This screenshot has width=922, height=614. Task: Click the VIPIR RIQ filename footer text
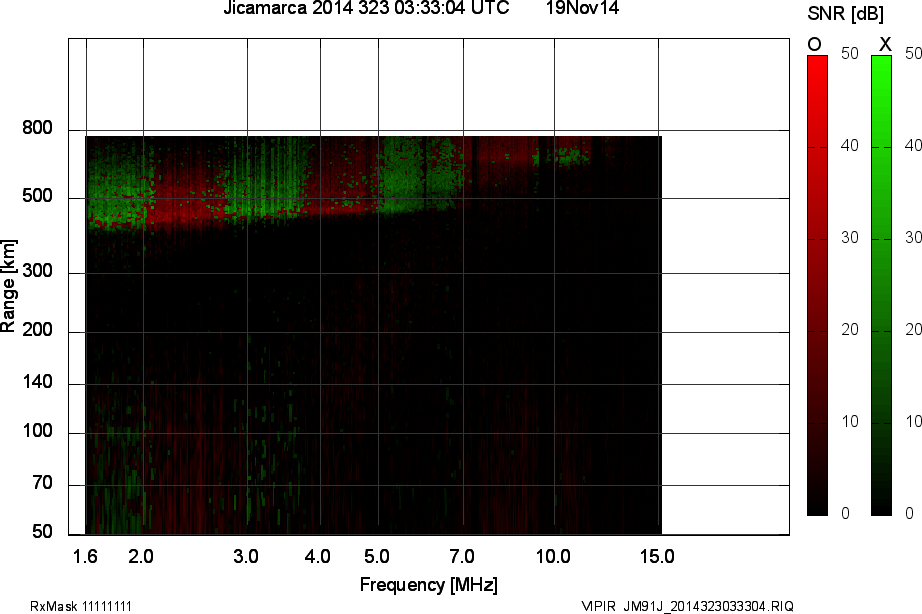tap(687, 606)
